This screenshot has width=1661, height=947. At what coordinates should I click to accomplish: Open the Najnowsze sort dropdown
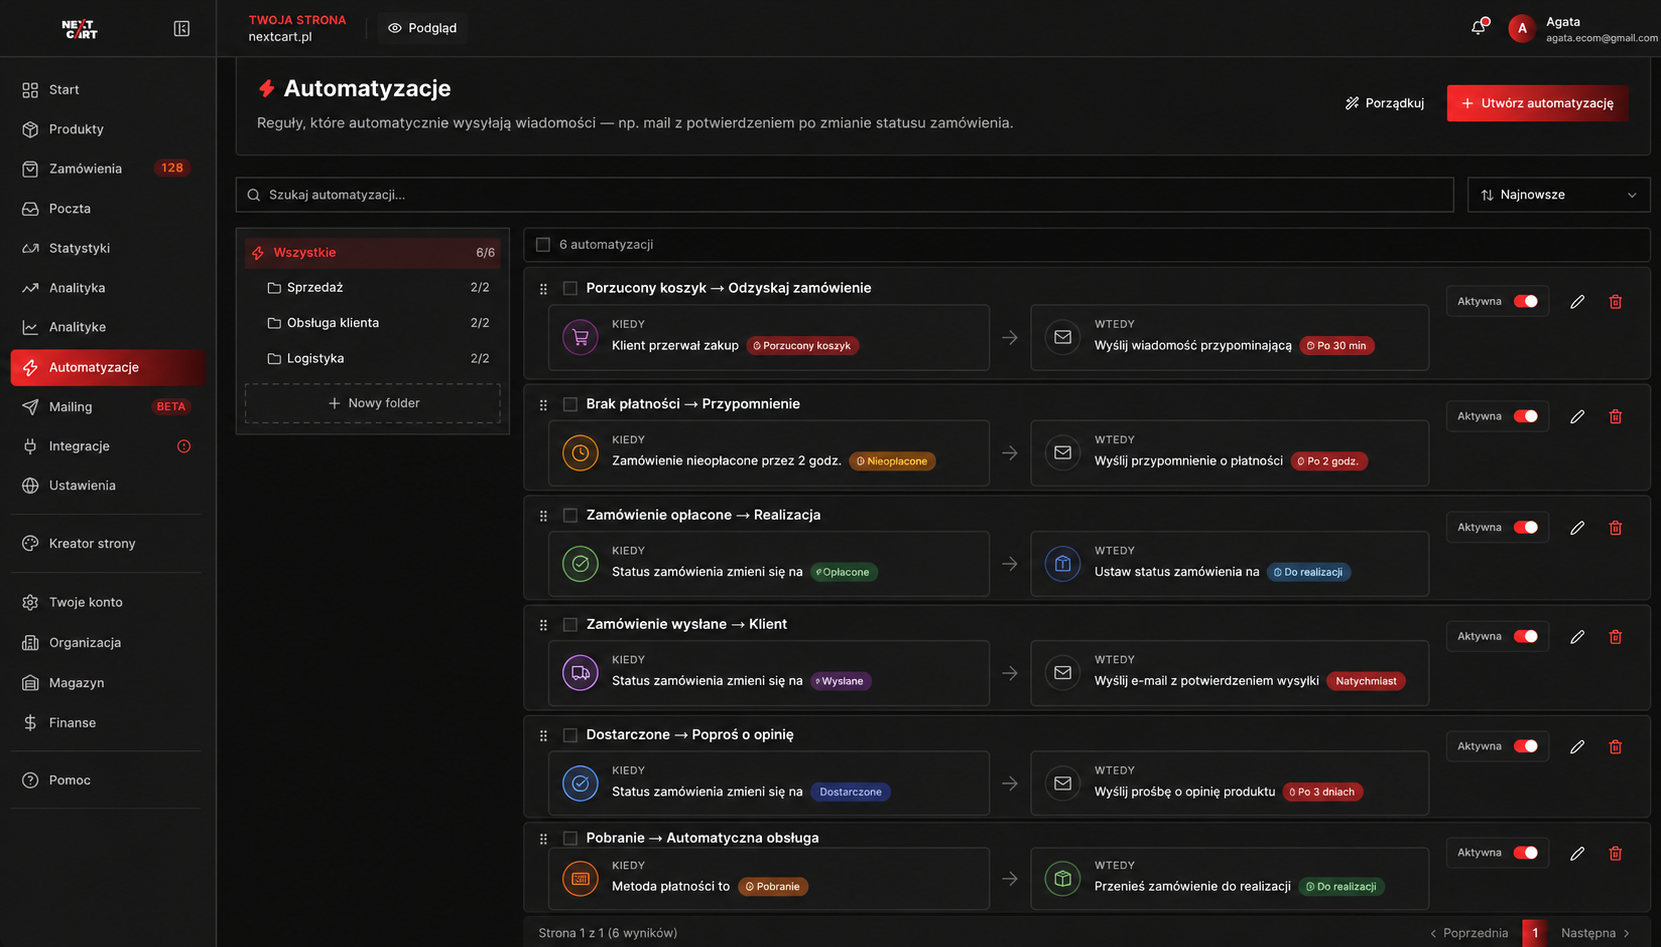[x=1558, y=195]
